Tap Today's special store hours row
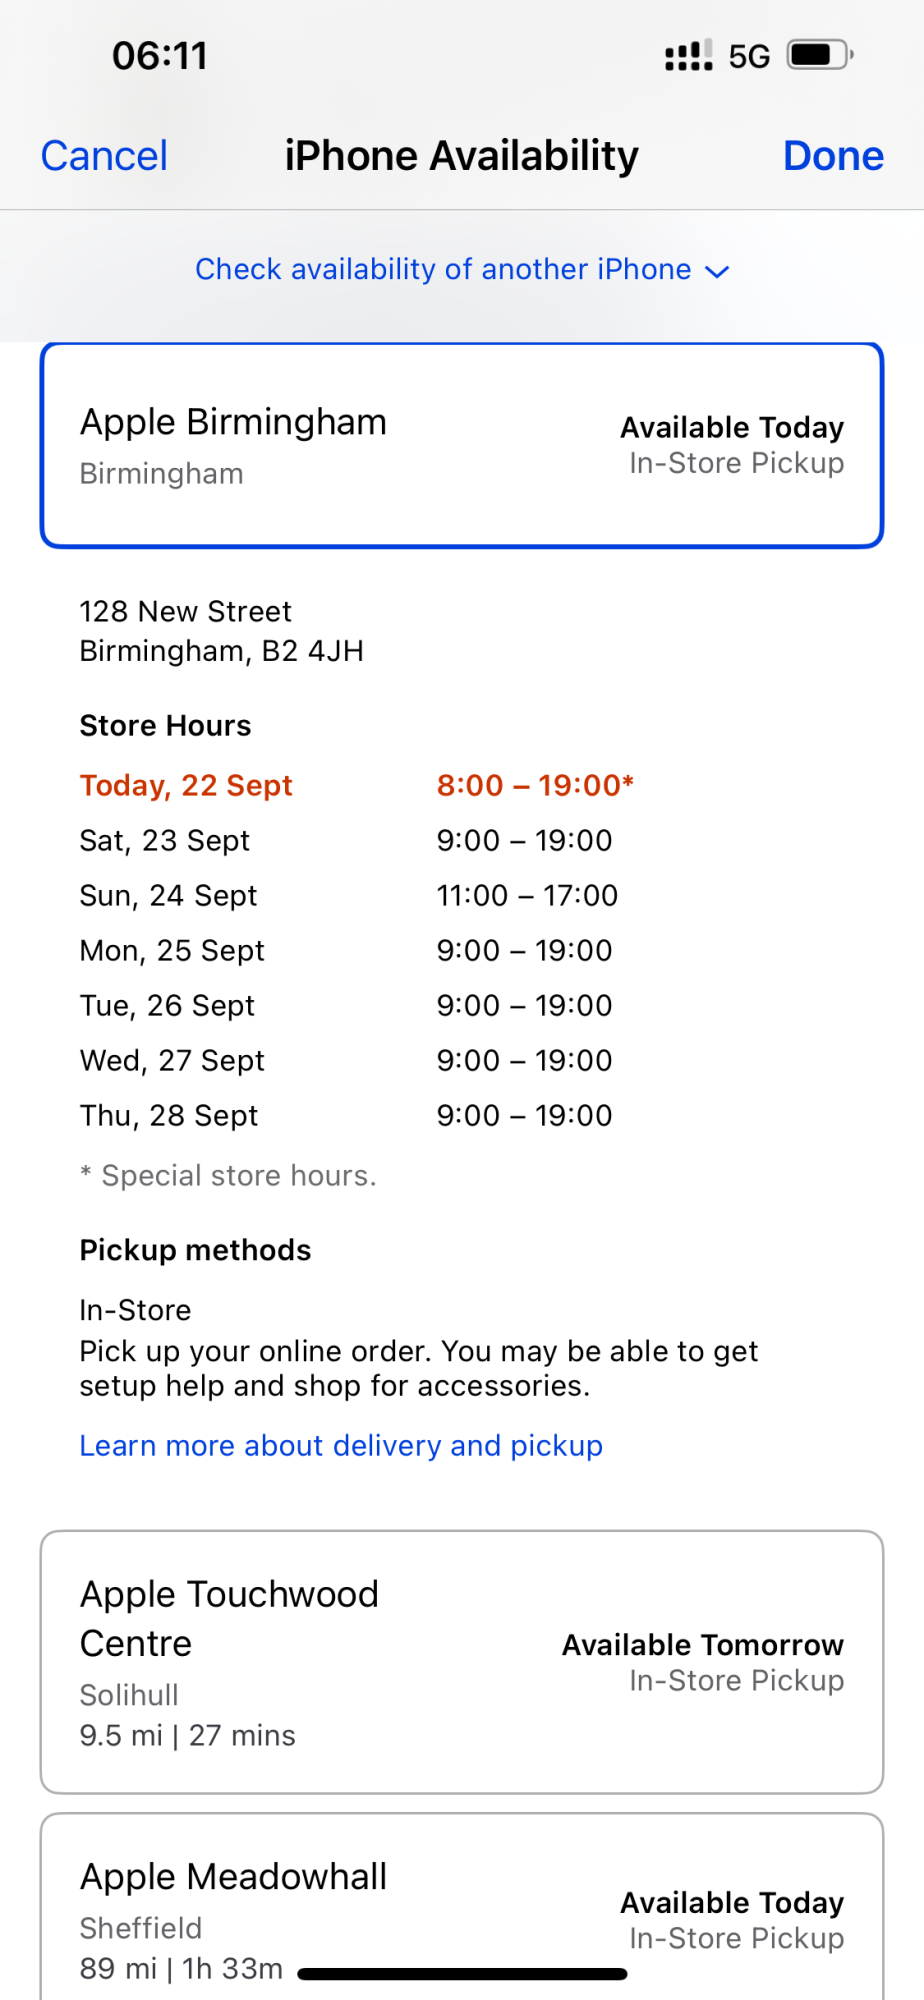 [x=356, y=786]
